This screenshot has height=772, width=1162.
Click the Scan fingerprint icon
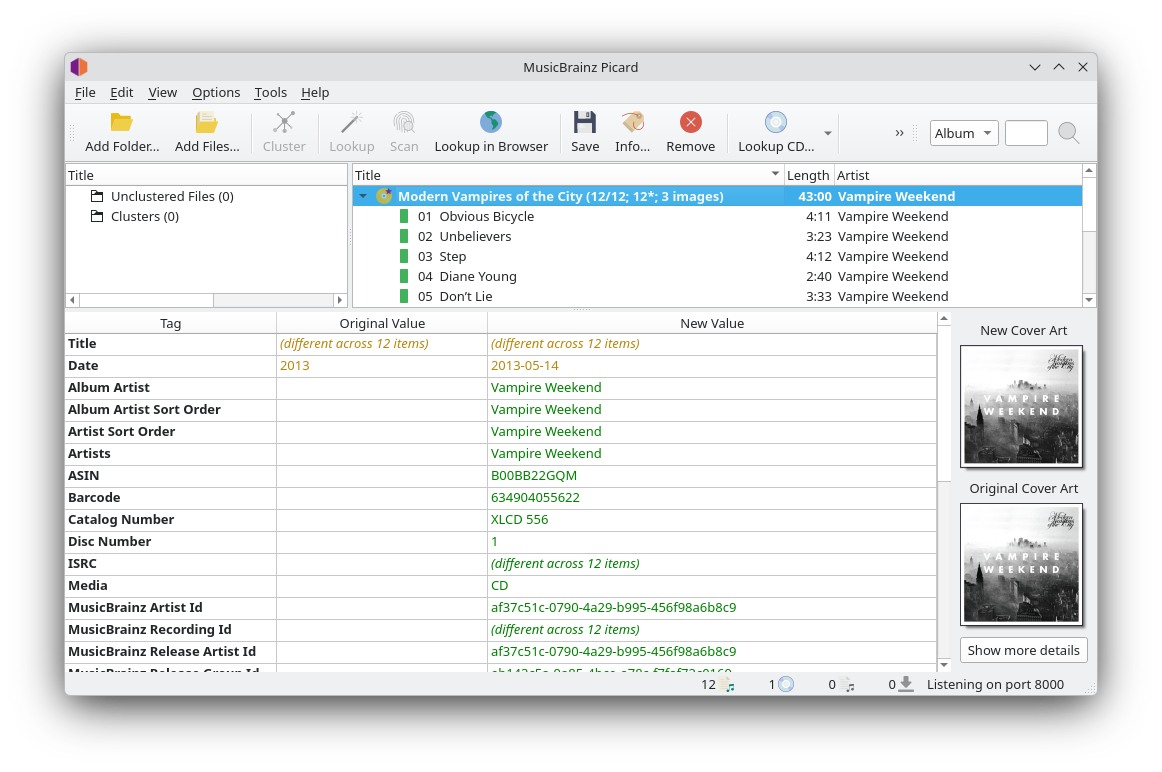point(404,122)
